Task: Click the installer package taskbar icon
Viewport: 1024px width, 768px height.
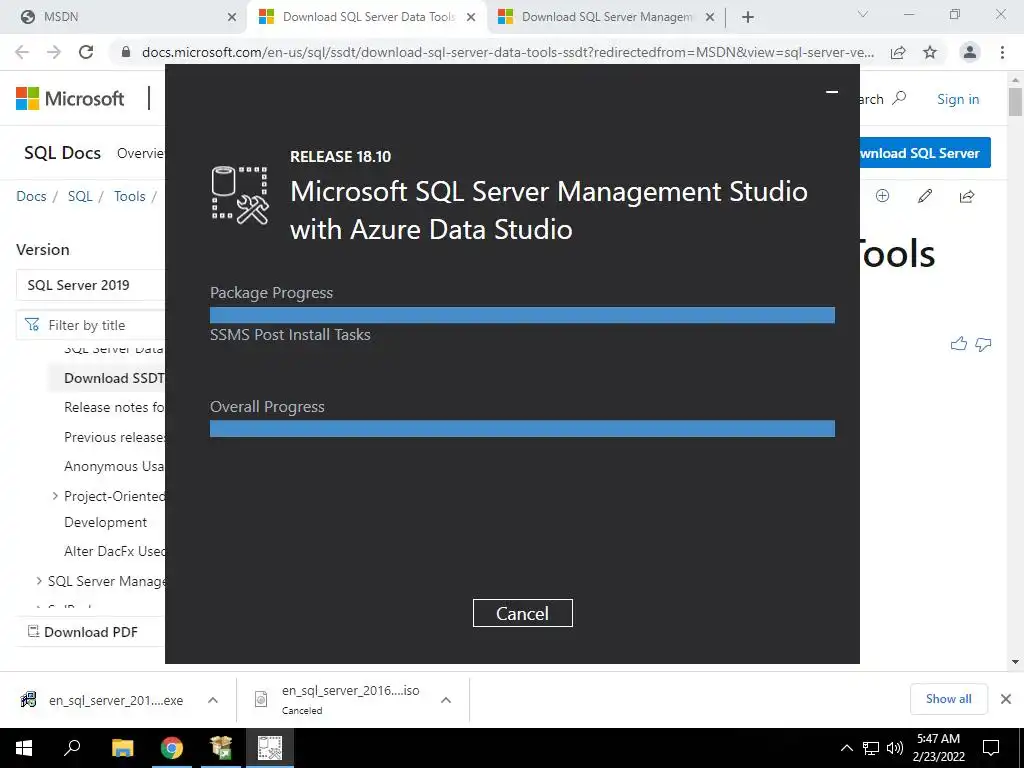Action: (221, 748)
